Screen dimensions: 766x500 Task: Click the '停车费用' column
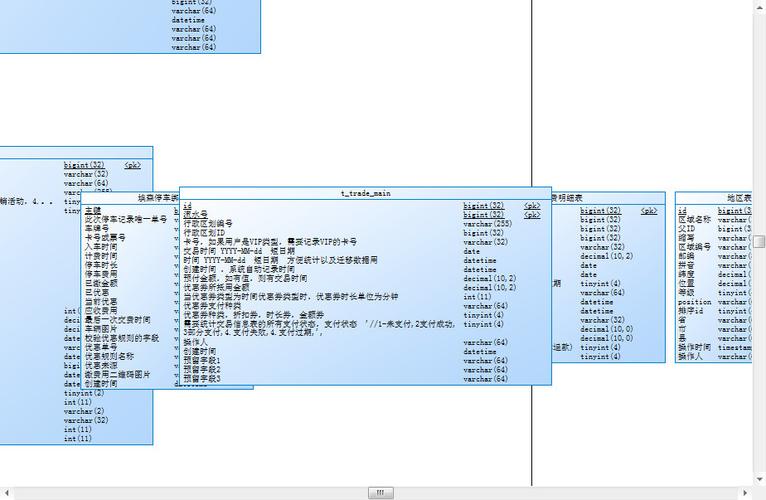click(101, 274)
